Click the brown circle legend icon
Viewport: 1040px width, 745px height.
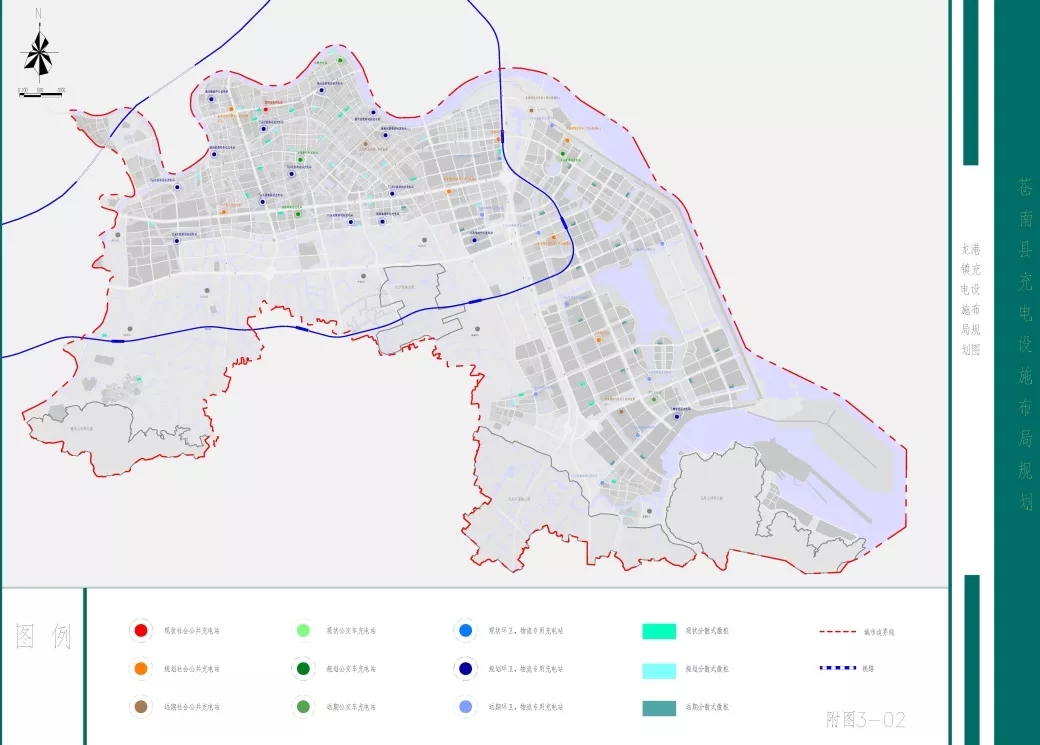tap(141, 707)
